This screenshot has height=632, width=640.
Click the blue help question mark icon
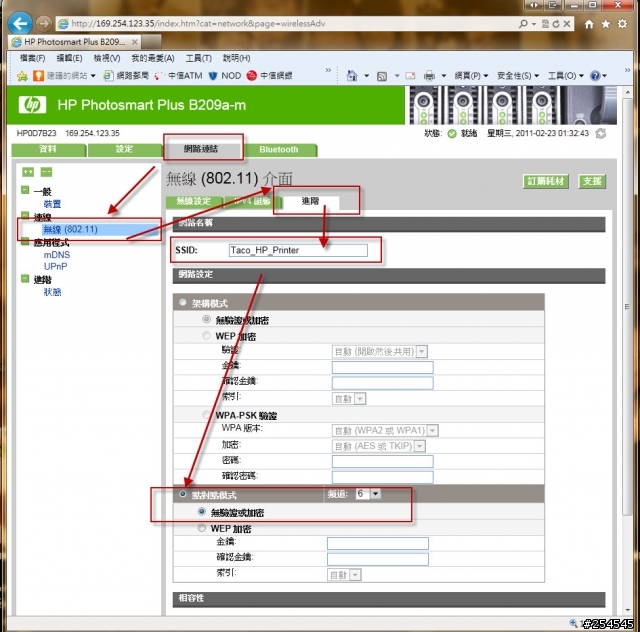click(595, 76)
